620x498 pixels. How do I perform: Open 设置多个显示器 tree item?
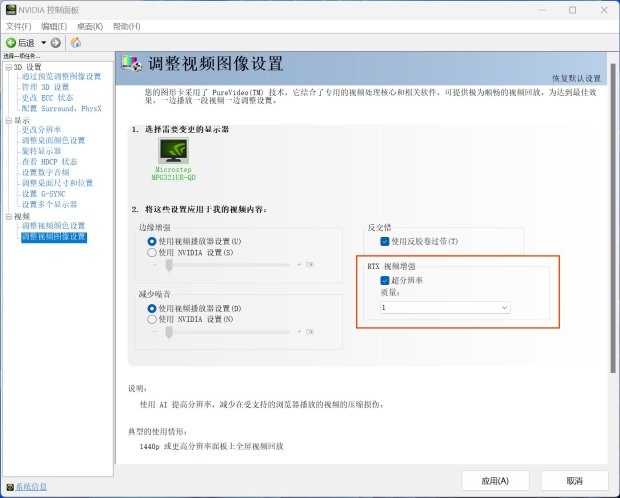[49, 205]
